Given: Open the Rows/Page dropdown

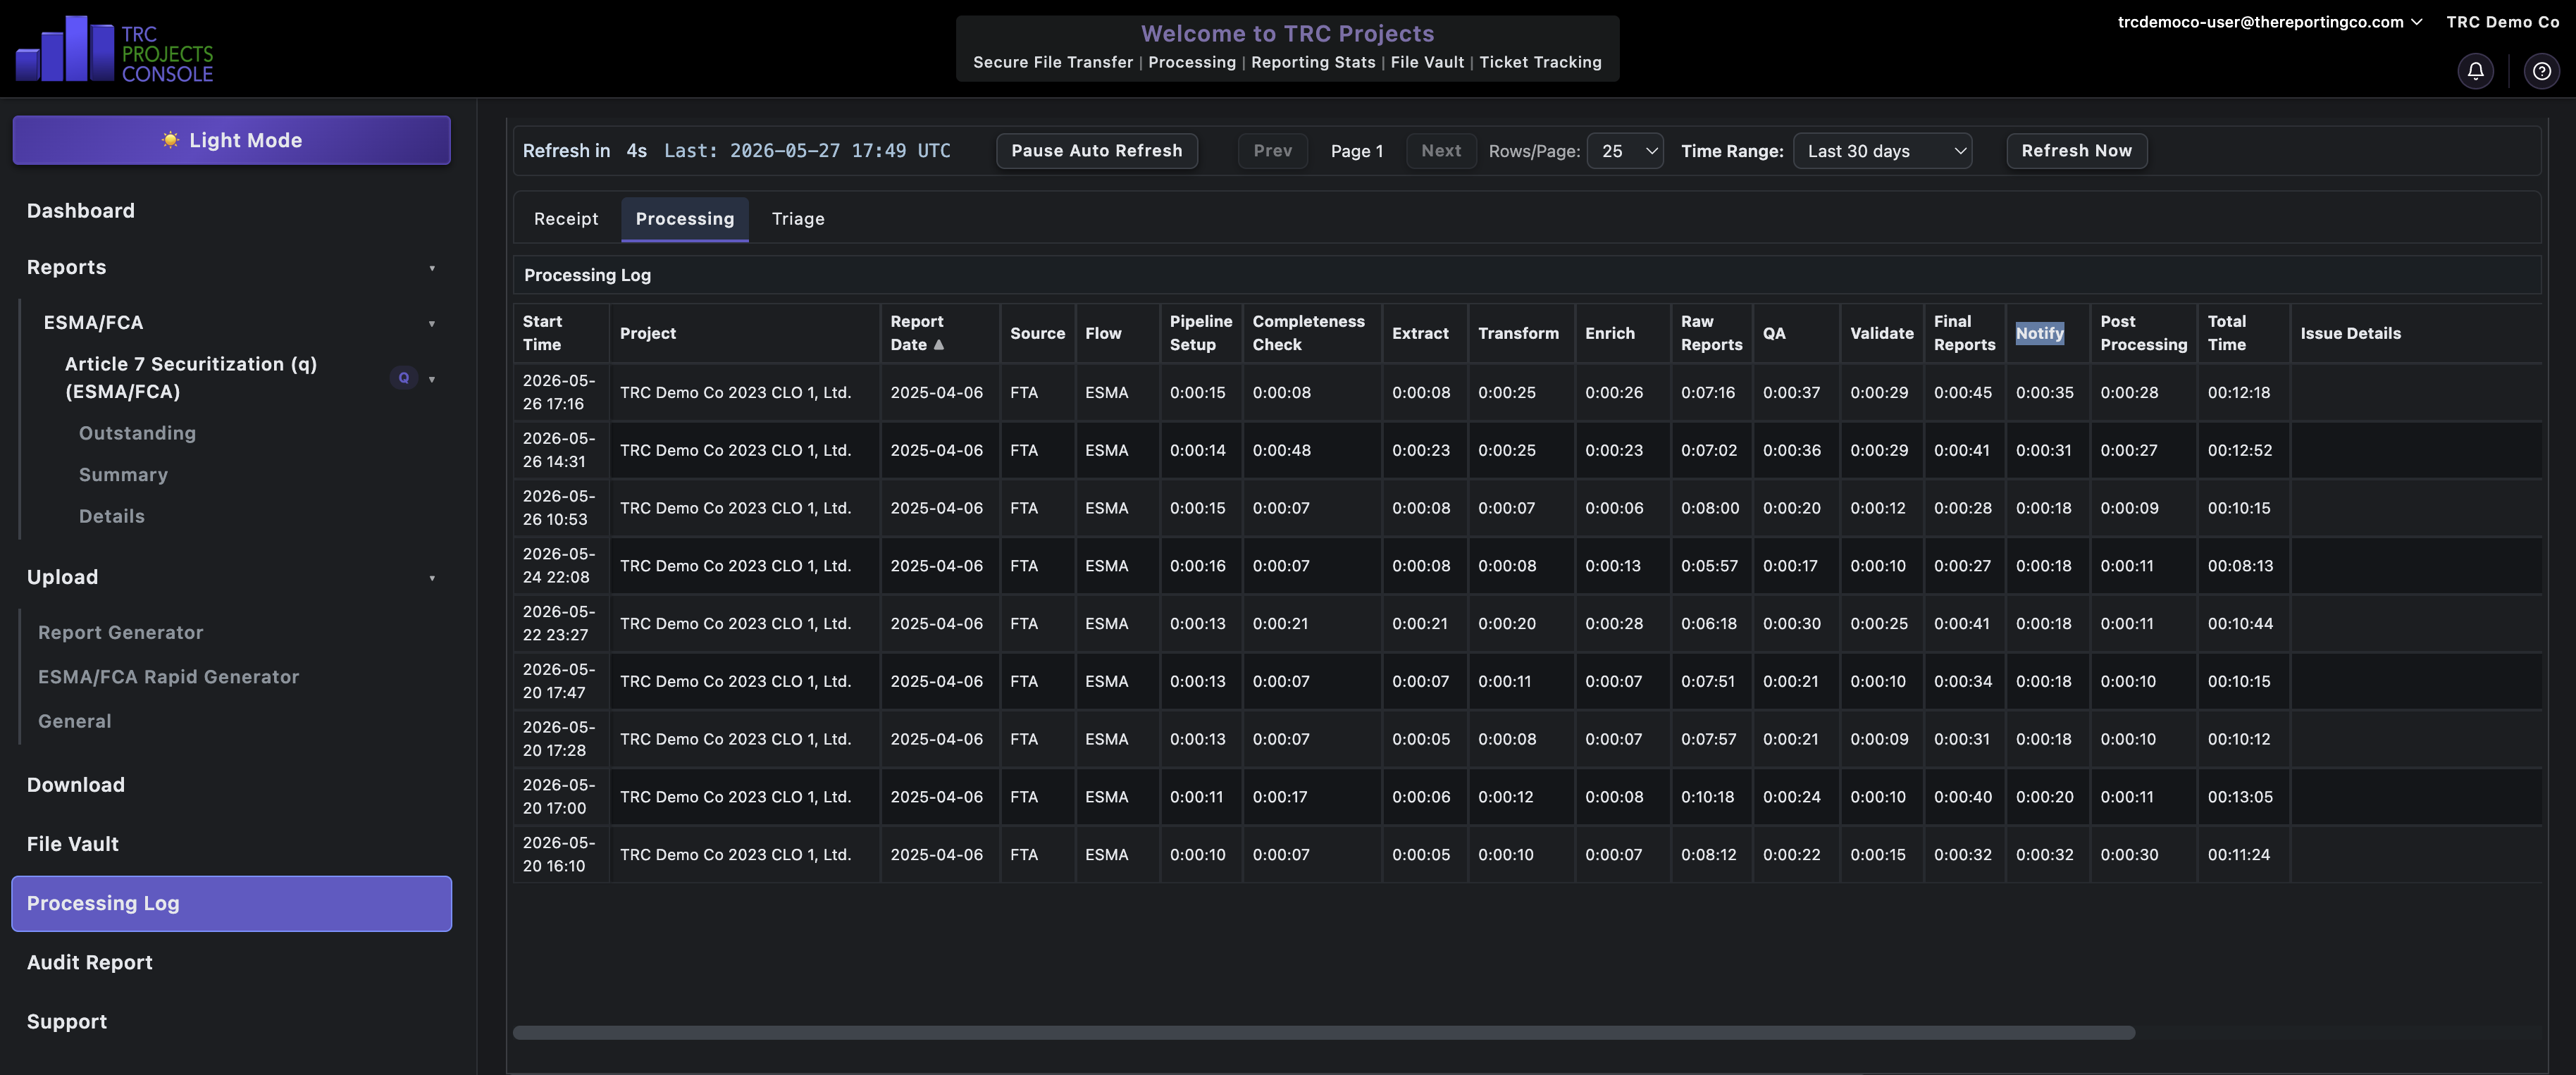Looking at the screenshot, I should pyautogui.click(x=1625, y=151).
